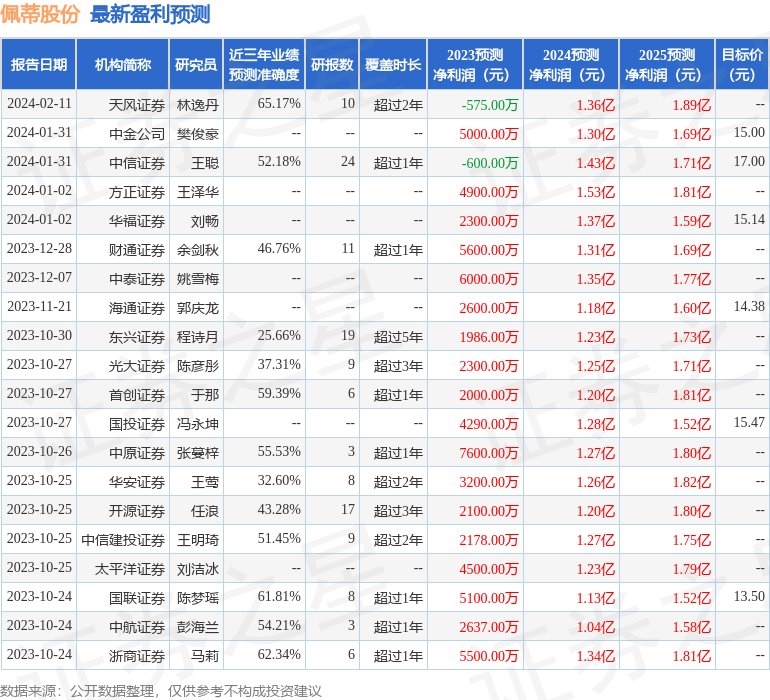This screenshot has height=700, width=770.
Task: Select the 研究员 column header
Action: 196,65
